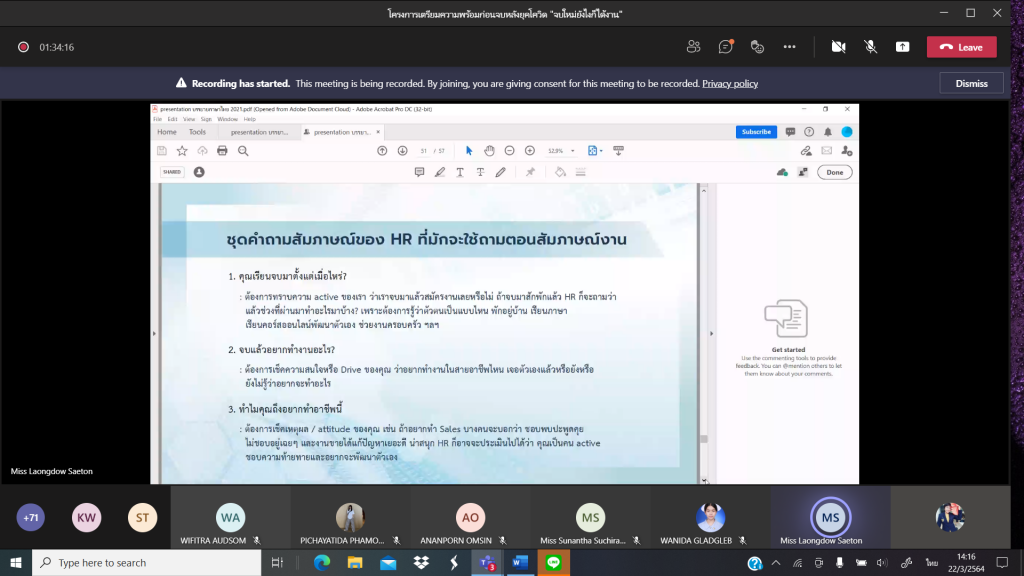The image size is (1024, 576).
Task: Activate the Acrobat selection arrow tool
Action: click(469, 151)
